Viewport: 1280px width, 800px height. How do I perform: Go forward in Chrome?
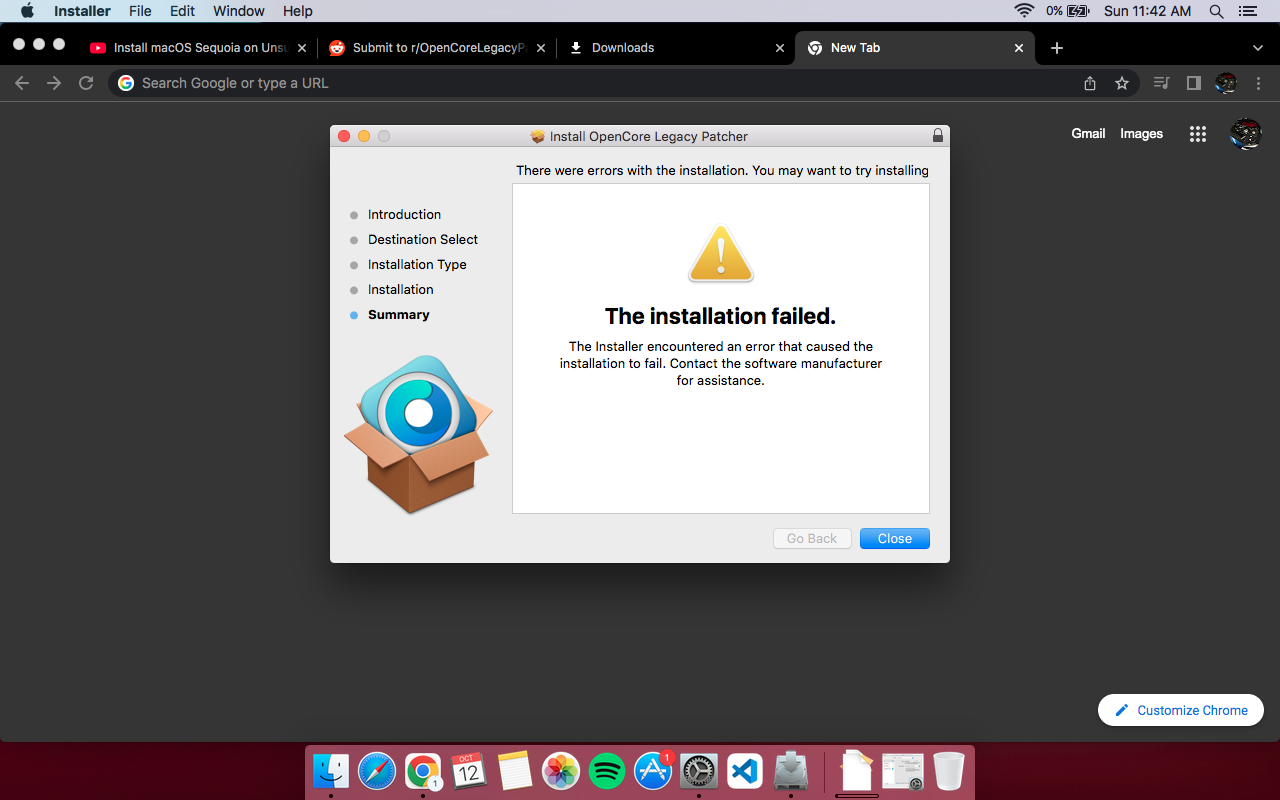54,83
